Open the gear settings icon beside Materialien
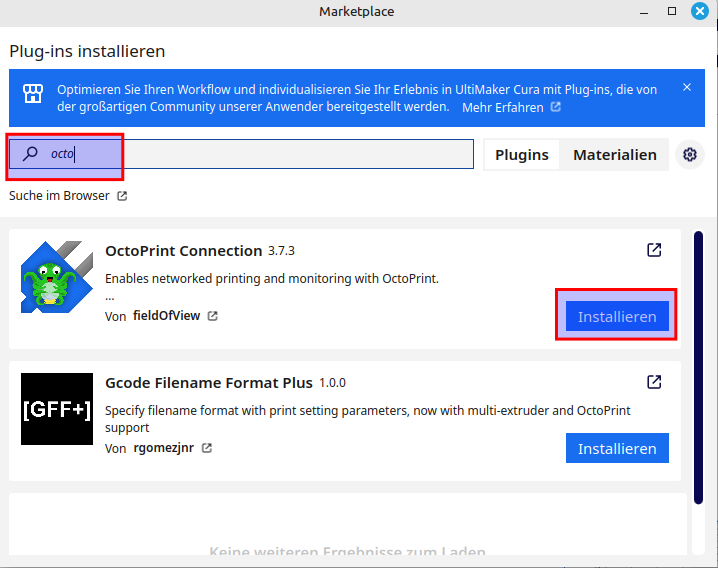The height and width of the screenshot is (568, 718). tap(689, 154)
